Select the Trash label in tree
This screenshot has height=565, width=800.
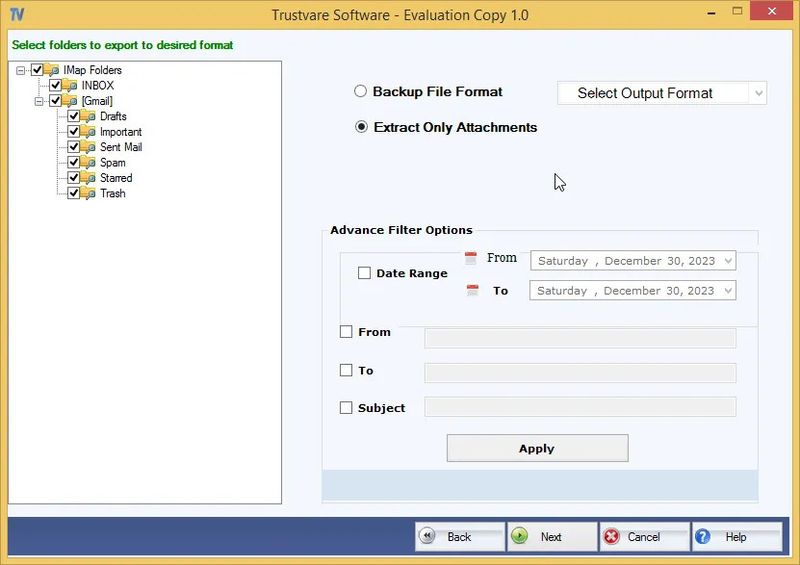(x=113, y=193)
